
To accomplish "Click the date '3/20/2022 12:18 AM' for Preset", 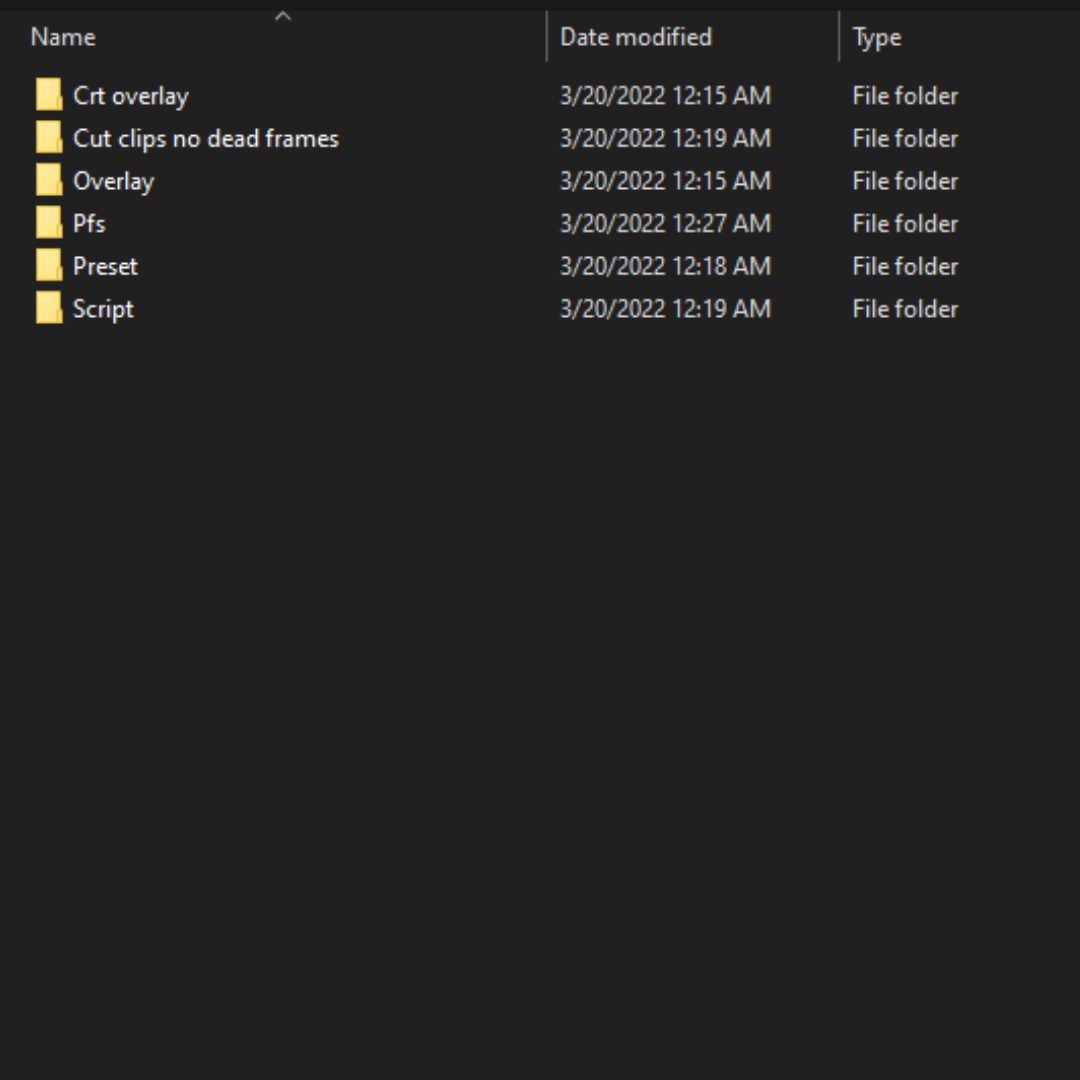I will 665,266.
